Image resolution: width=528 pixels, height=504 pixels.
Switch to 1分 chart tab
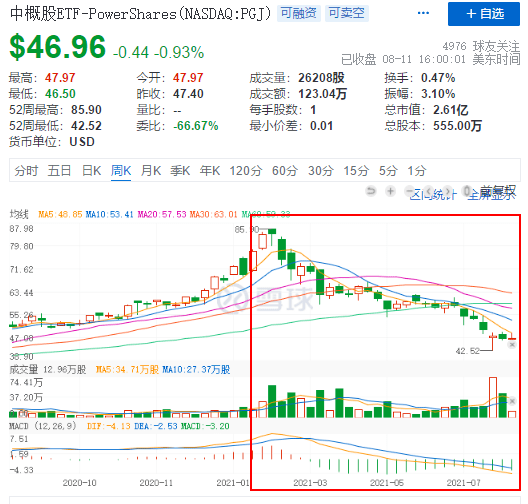tap(417, 171)
